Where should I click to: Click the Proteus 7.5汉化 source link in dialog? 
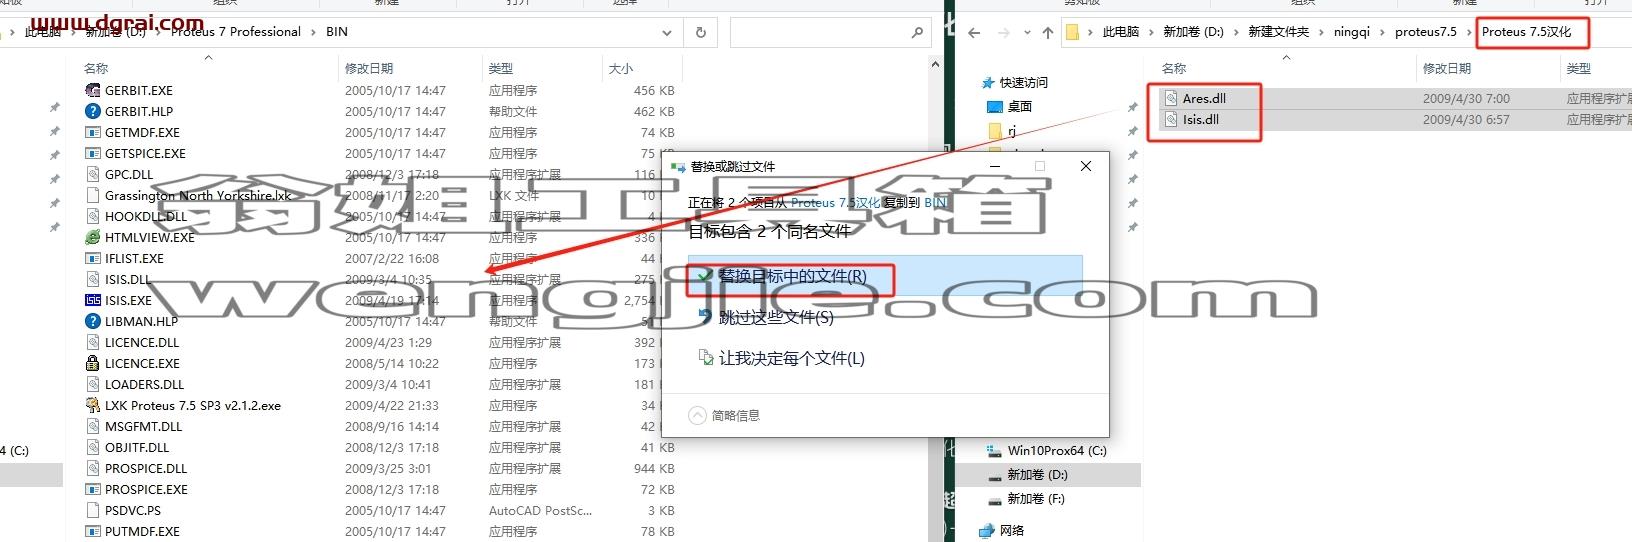[836, 202]
